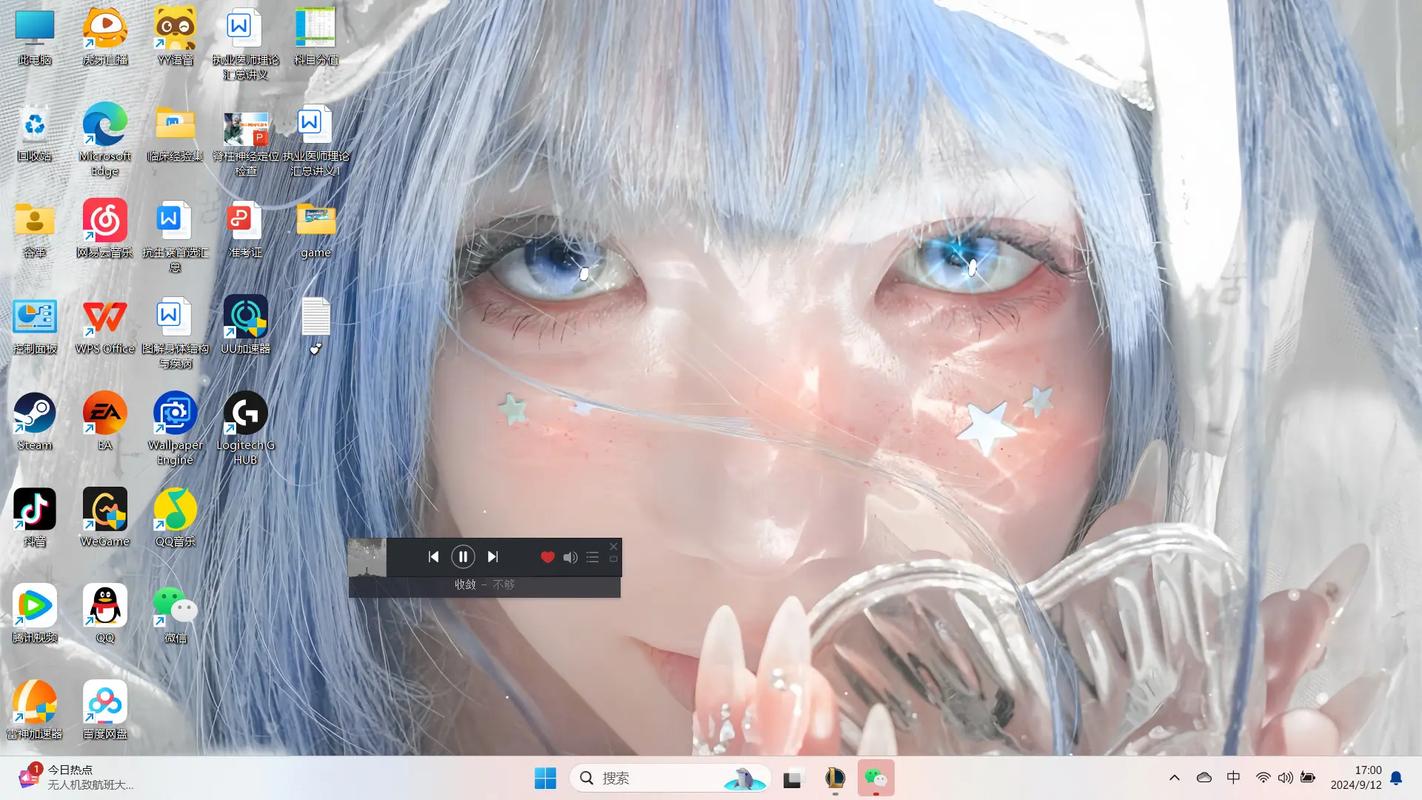Launch the 虎牙直播 shortcut
Viewport: 1422px width, 800px height.
pos(105,36)
